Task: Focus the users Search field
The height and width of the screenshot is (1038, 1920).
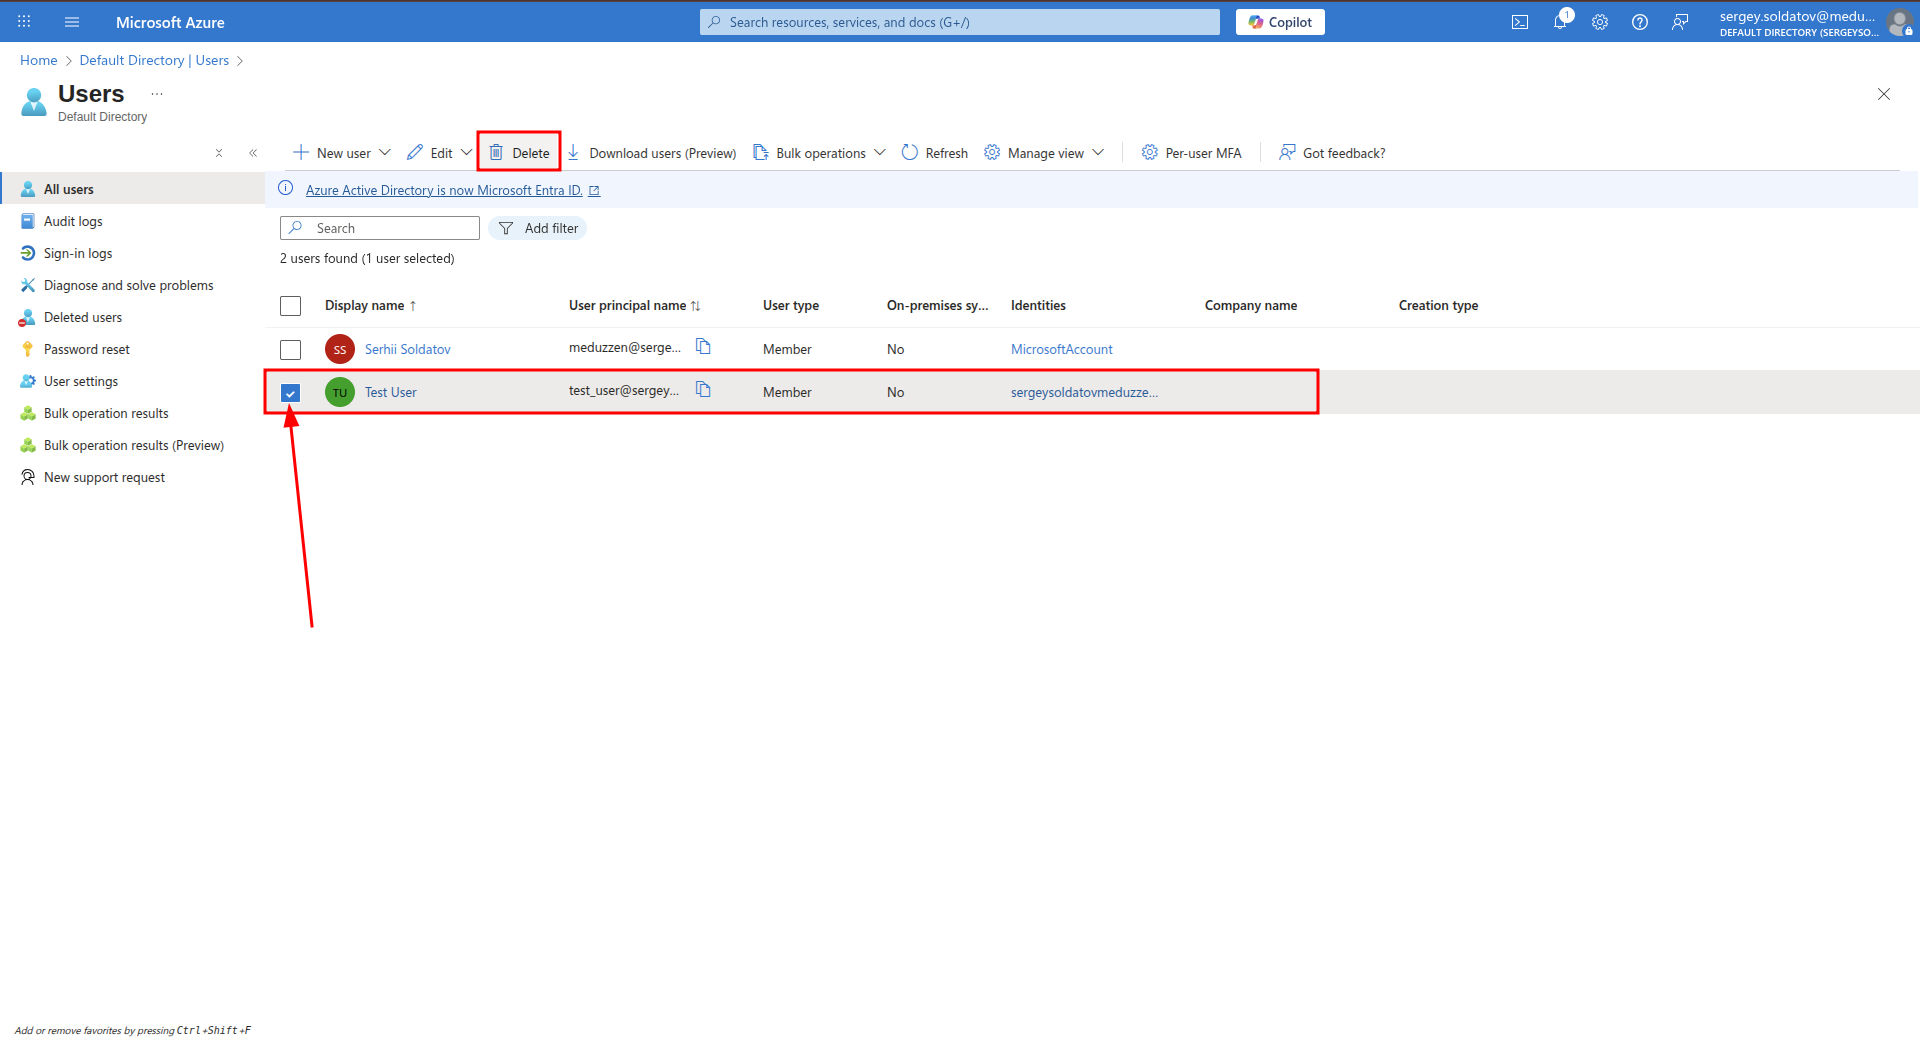Action: 380,228
